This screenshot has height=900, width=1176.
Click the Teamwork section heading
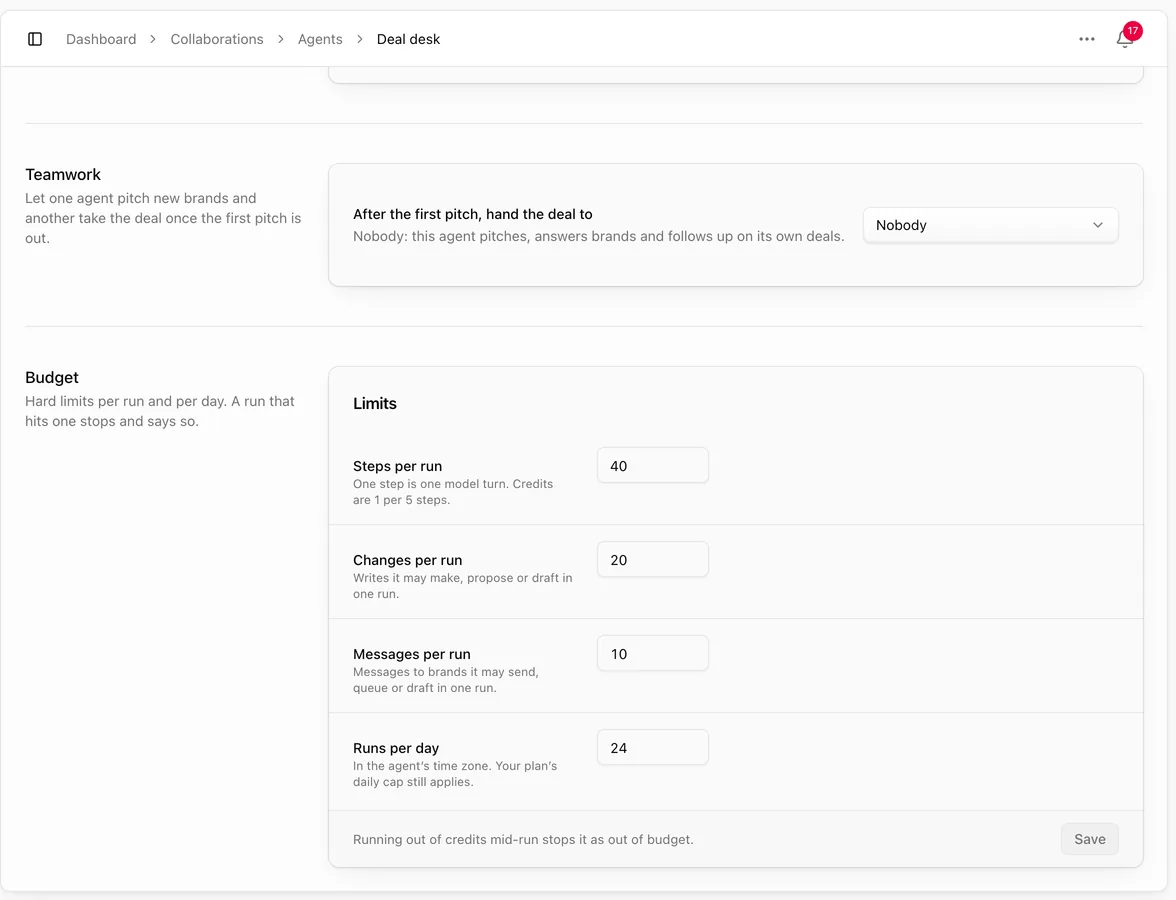tap(63, 175)
